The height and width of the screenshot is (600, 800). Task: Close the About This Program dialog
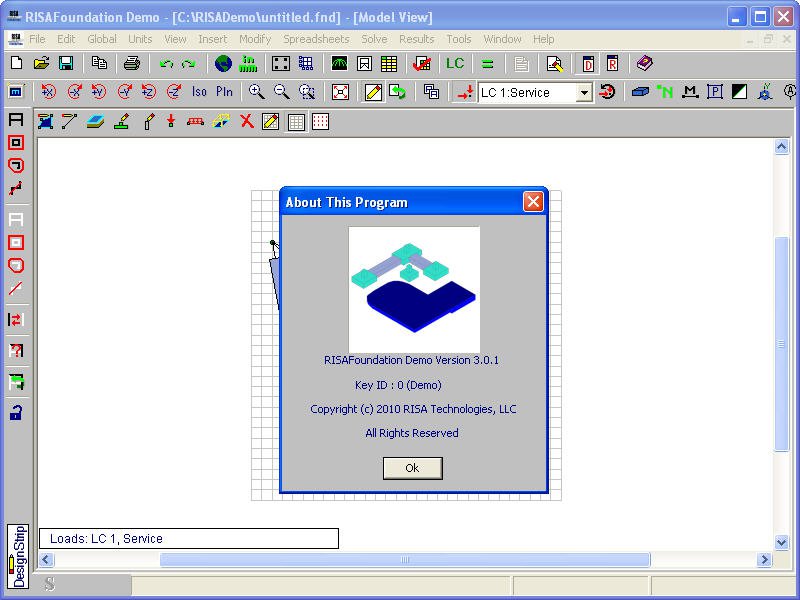533,202
